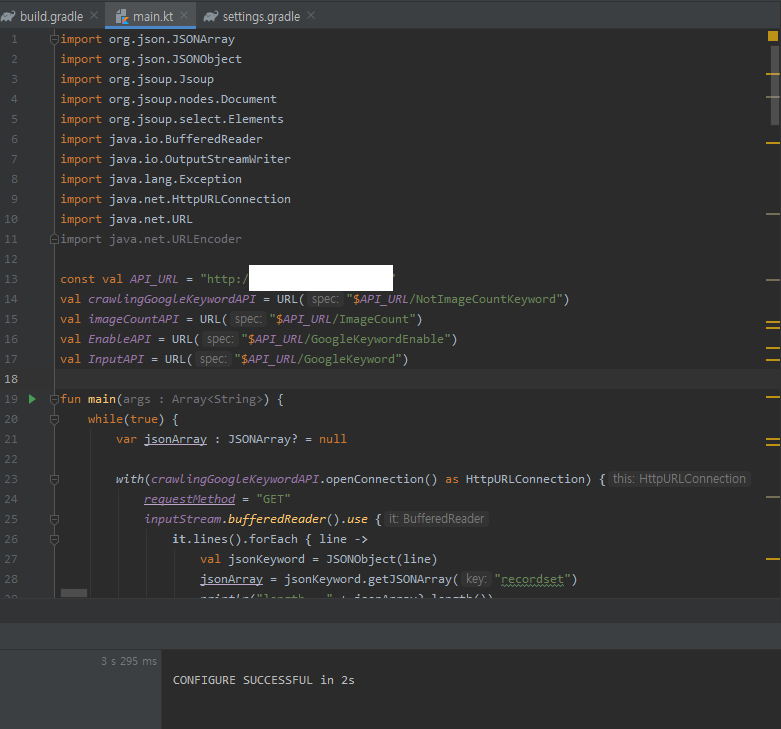Click the main function name on line 19
The width and height of the screenshot is (781, 729).
point(102,399)
